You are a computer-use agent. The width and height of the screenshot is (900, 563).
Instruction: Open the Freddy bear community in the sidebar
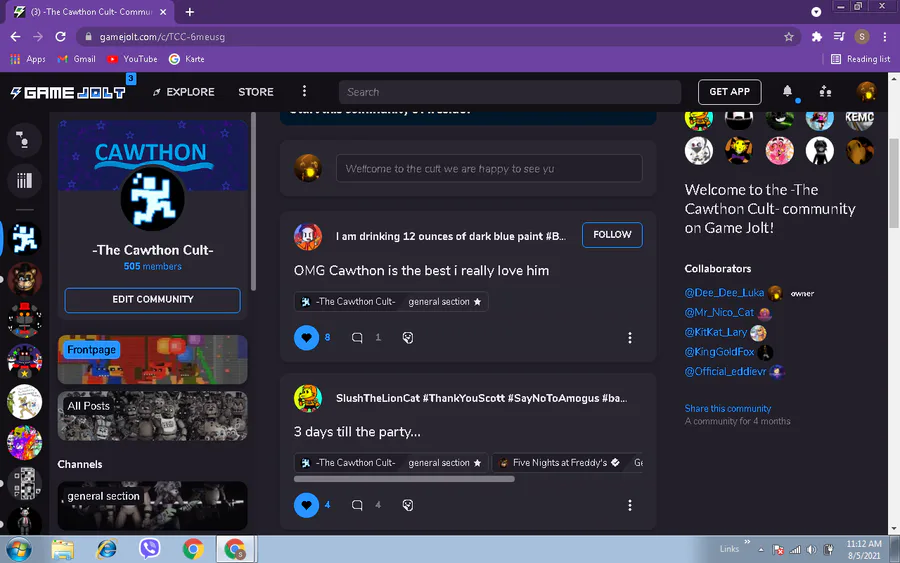coord(24,279)
